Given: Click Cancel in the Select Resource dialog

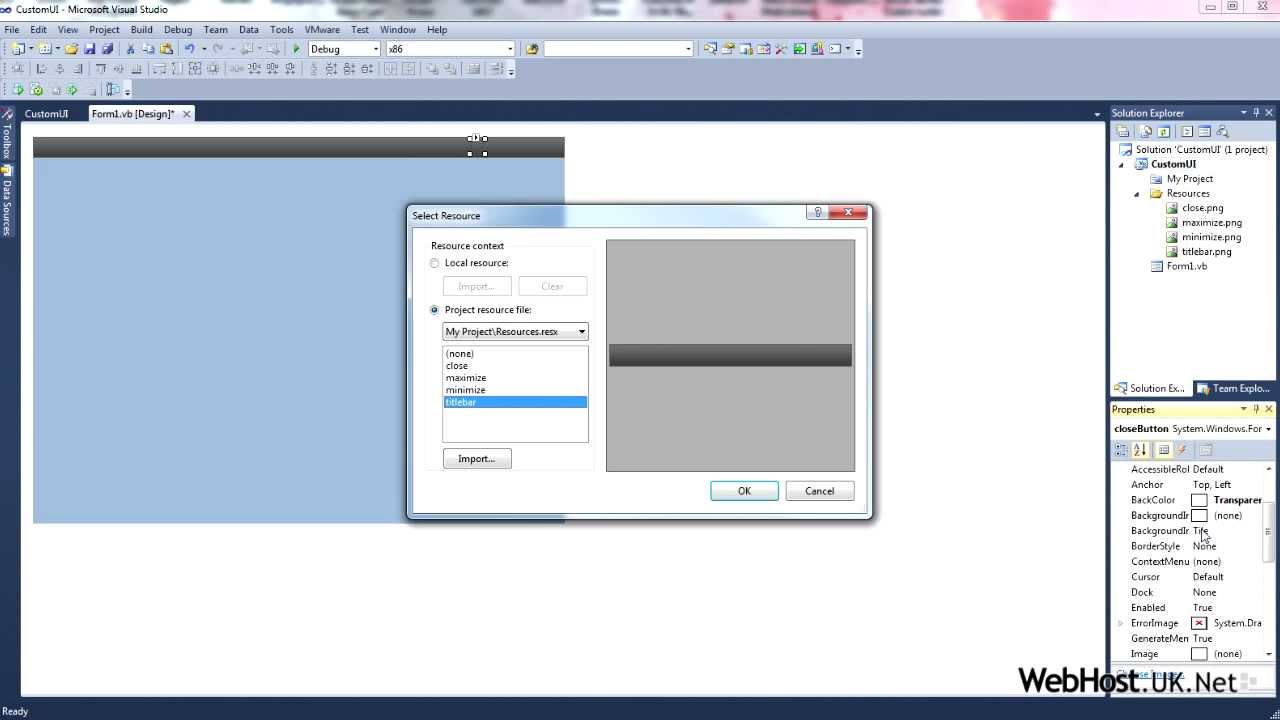Looking at the screenshot, I should tap(819, 491).
